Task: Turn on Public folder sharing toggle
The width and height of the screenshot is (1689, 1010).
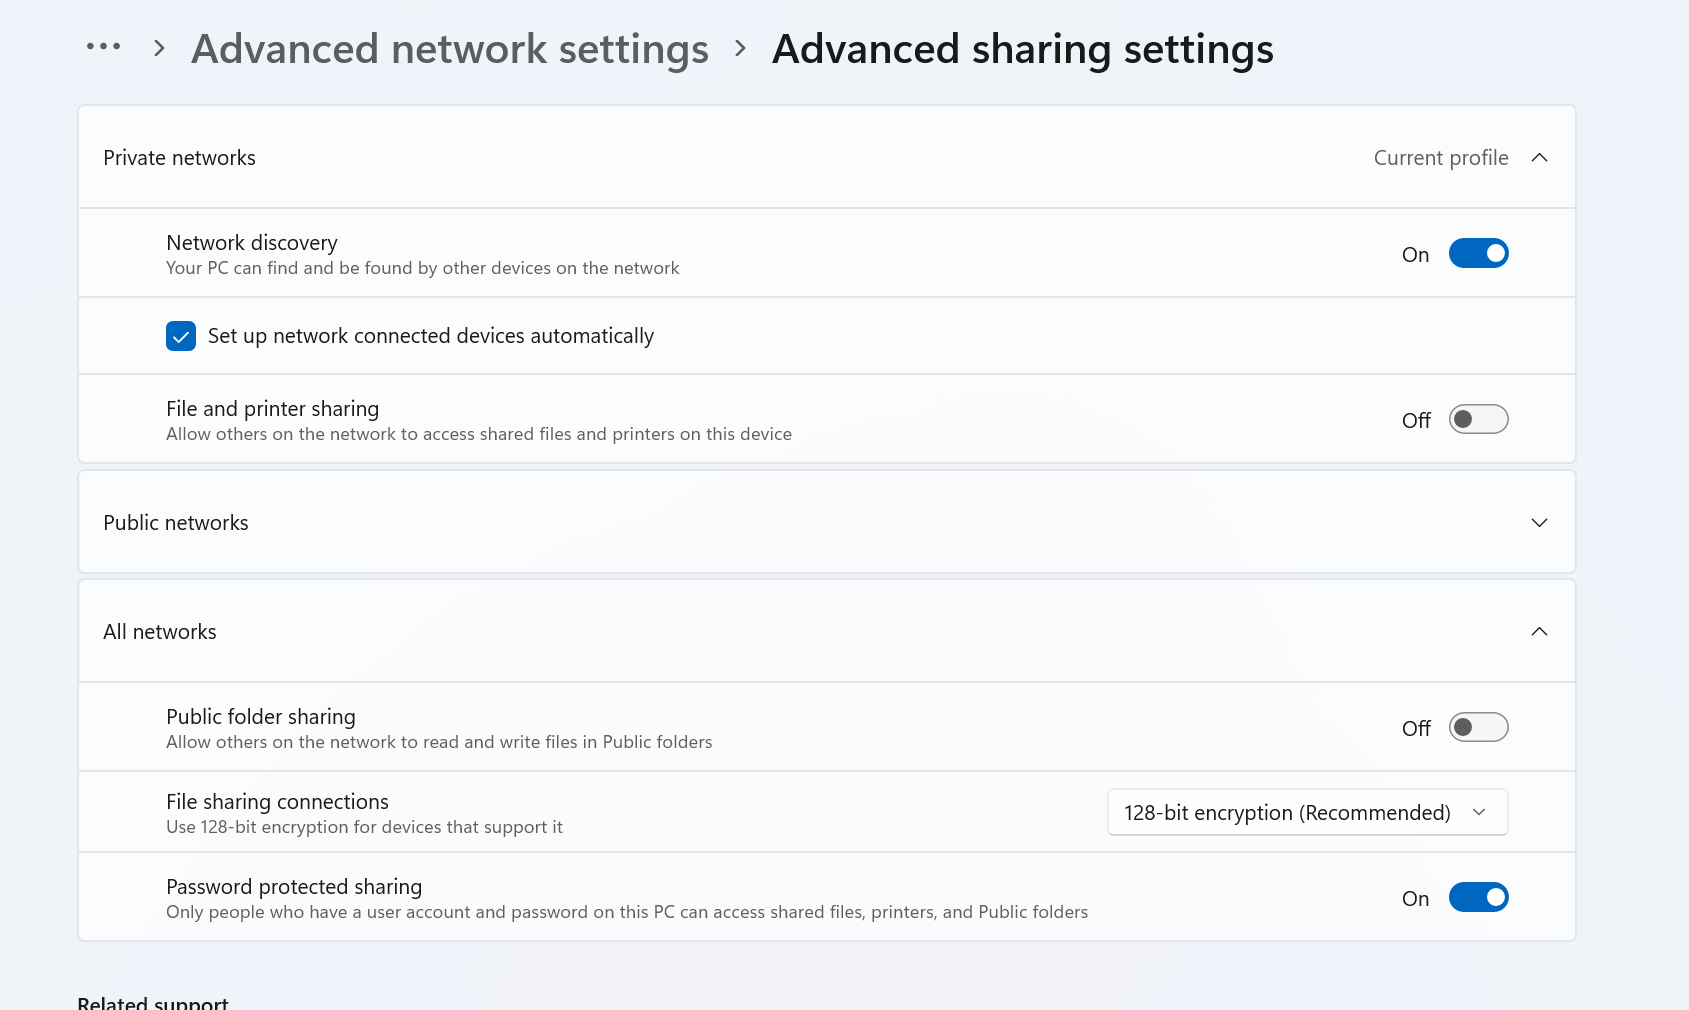Action: tap(1478, 728)
